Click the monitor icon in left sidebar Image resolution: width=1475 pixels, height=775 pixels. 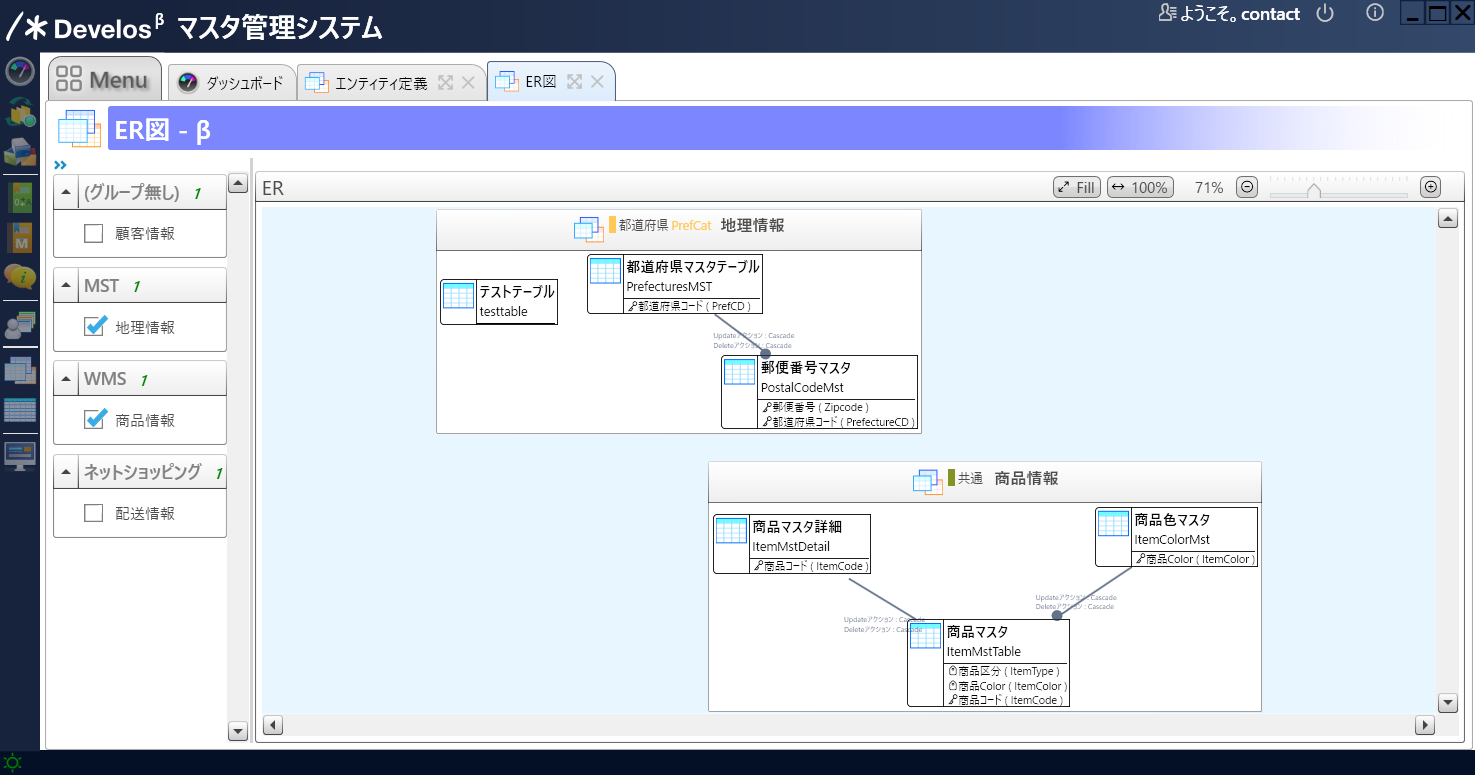[x=20, y=456]
